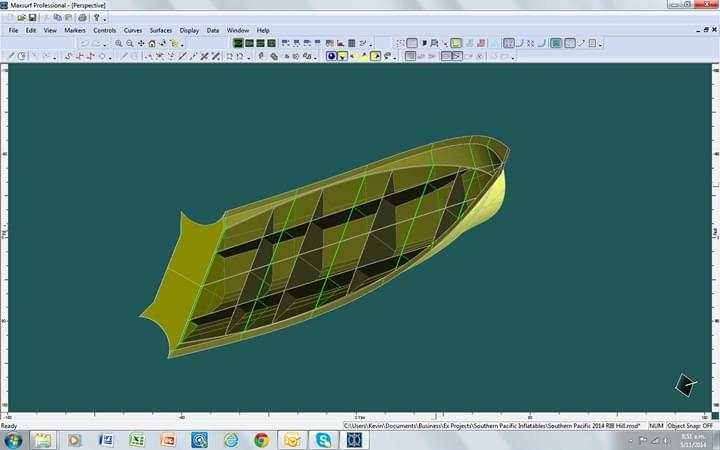Viewport: 720px width, 450px height.
Task: Click the crossed-lines delete tool icon
Action: tap(204, 56)
